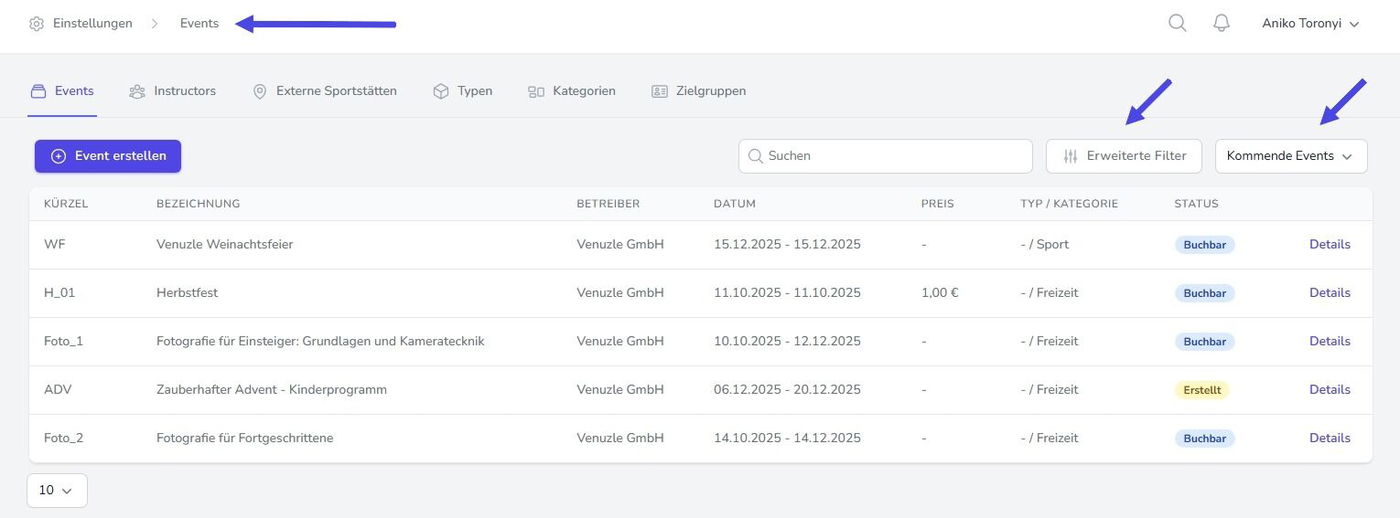
Task: Click the Events breadcrumb in header
Action: pyautogui.click(x=199, y=24)
